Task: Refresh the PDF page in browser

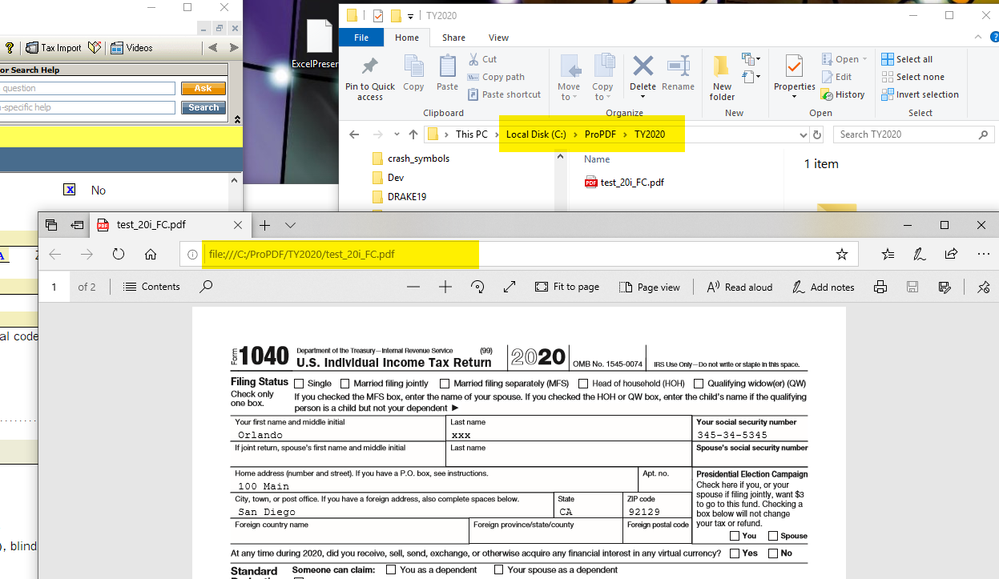Action: click(118, 255)
